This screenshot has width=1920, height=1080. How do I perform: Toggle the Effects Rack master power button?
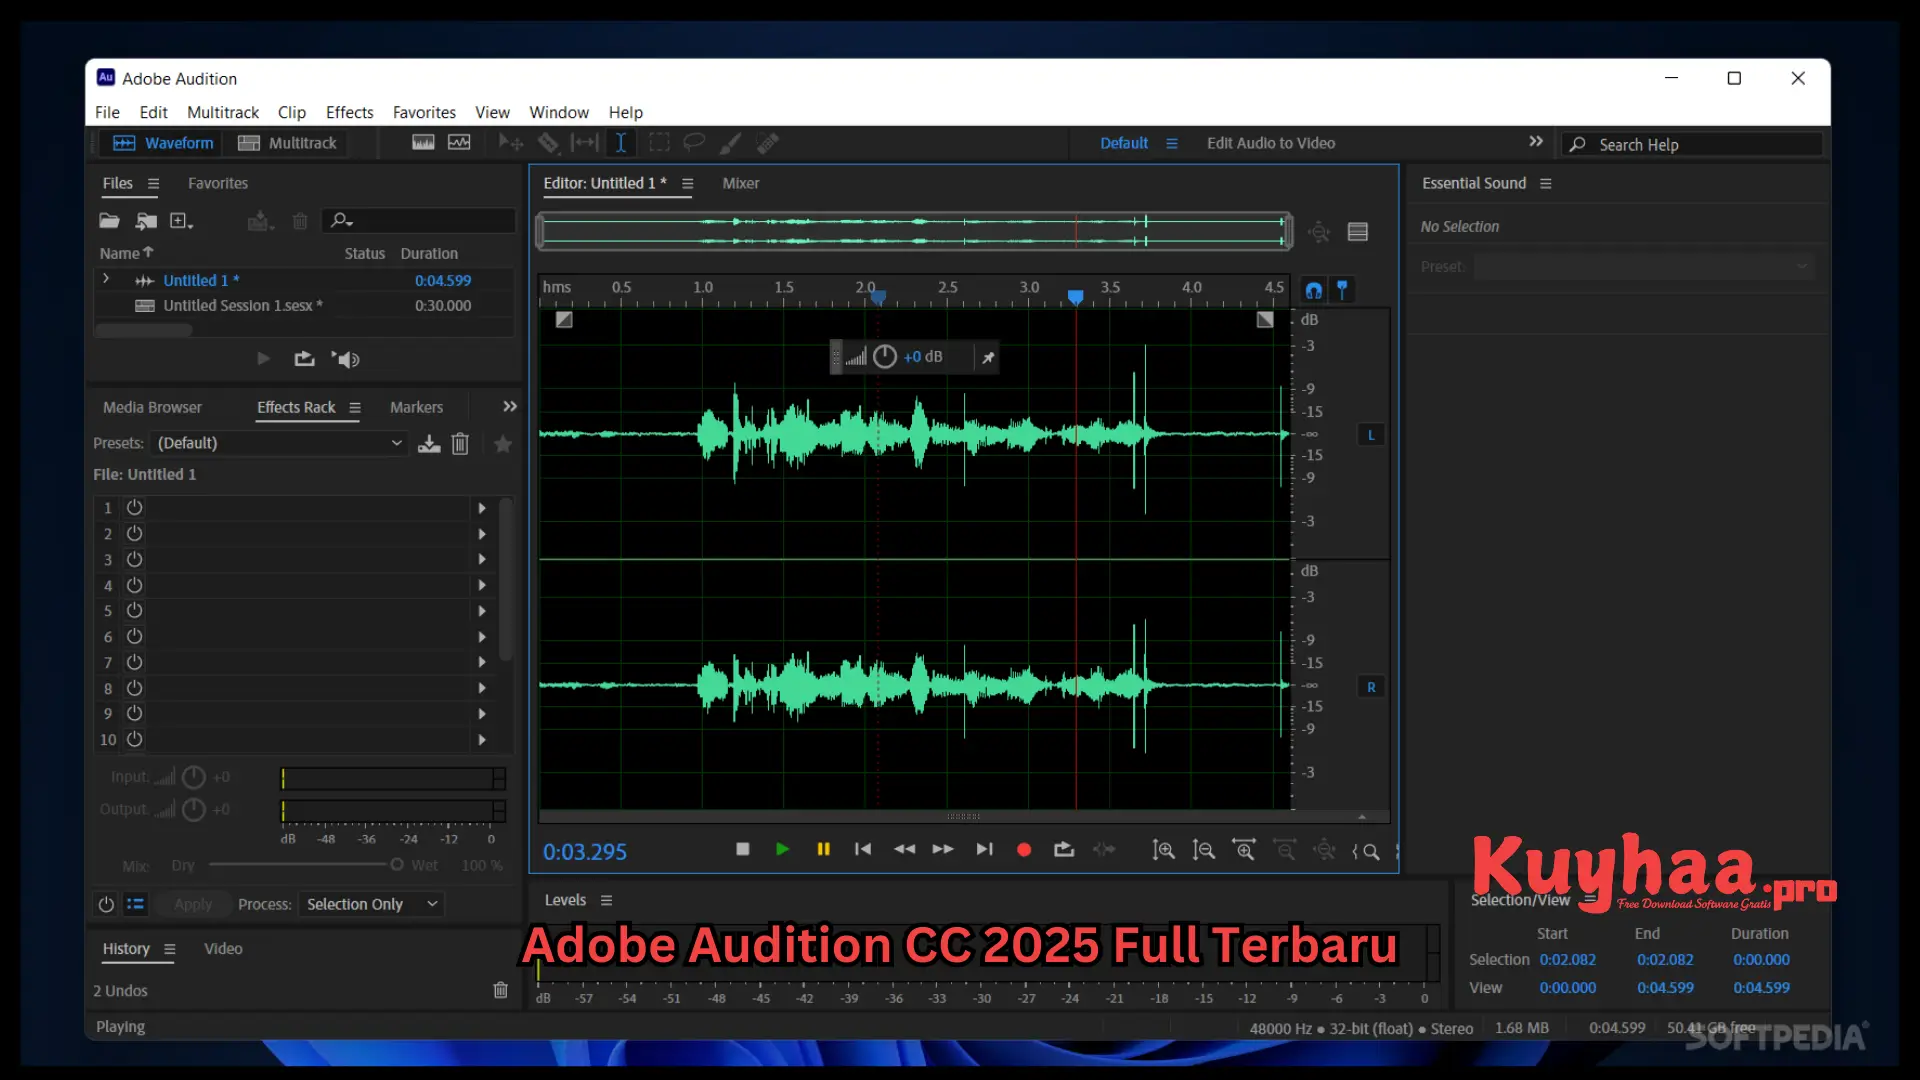[106, 904]
